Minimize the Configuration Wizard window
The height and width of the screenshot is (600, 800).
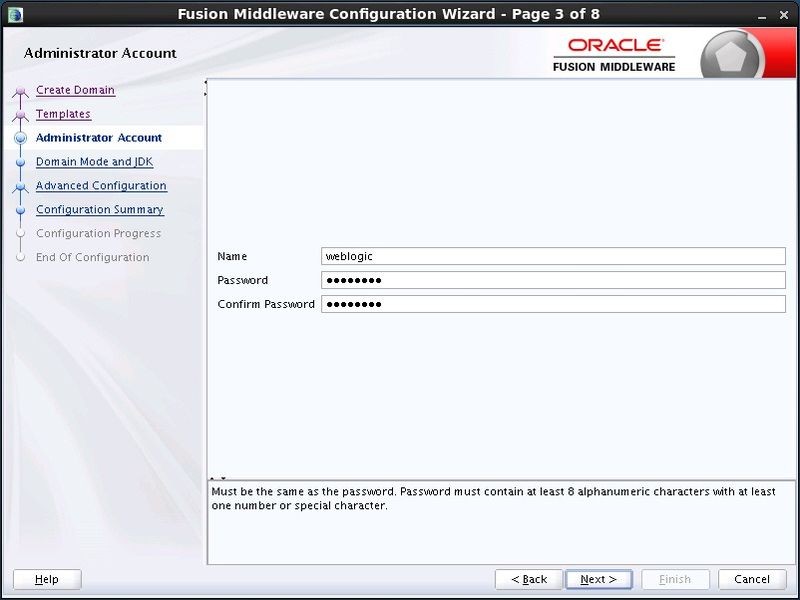pyautogui.click(x=762, y=16)
